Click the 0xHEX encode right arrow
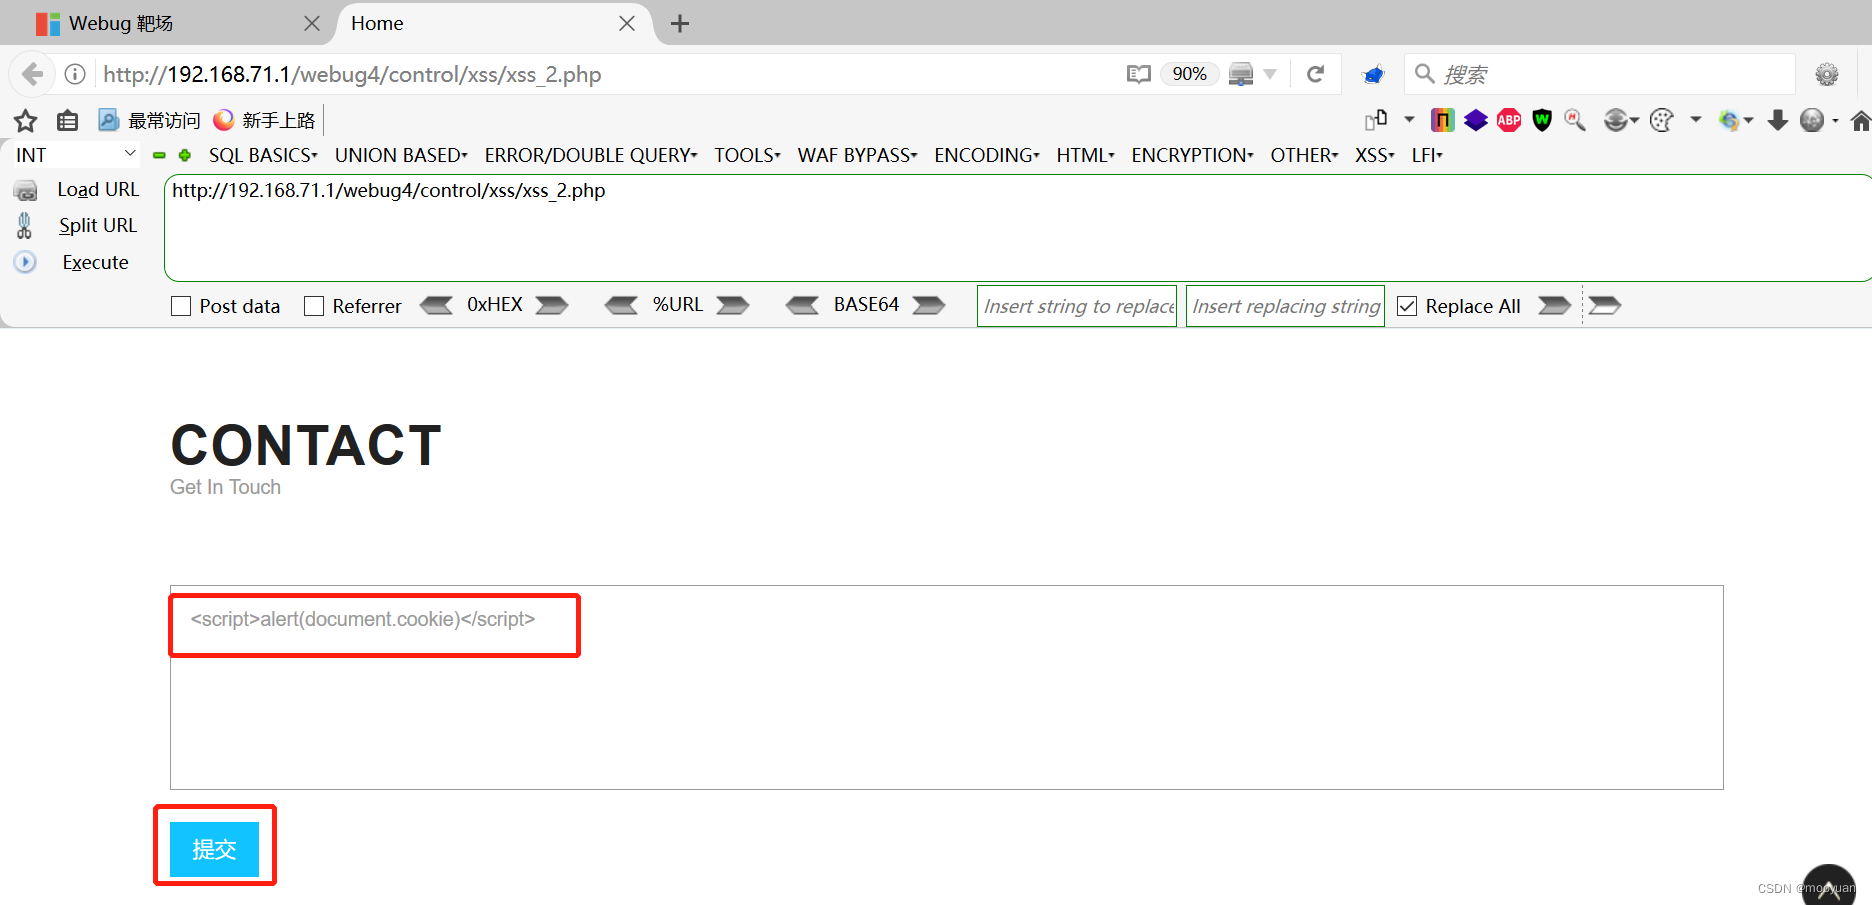Viewport: 1872px width, 905px height. pyautogui.click(x=552, y=305)
